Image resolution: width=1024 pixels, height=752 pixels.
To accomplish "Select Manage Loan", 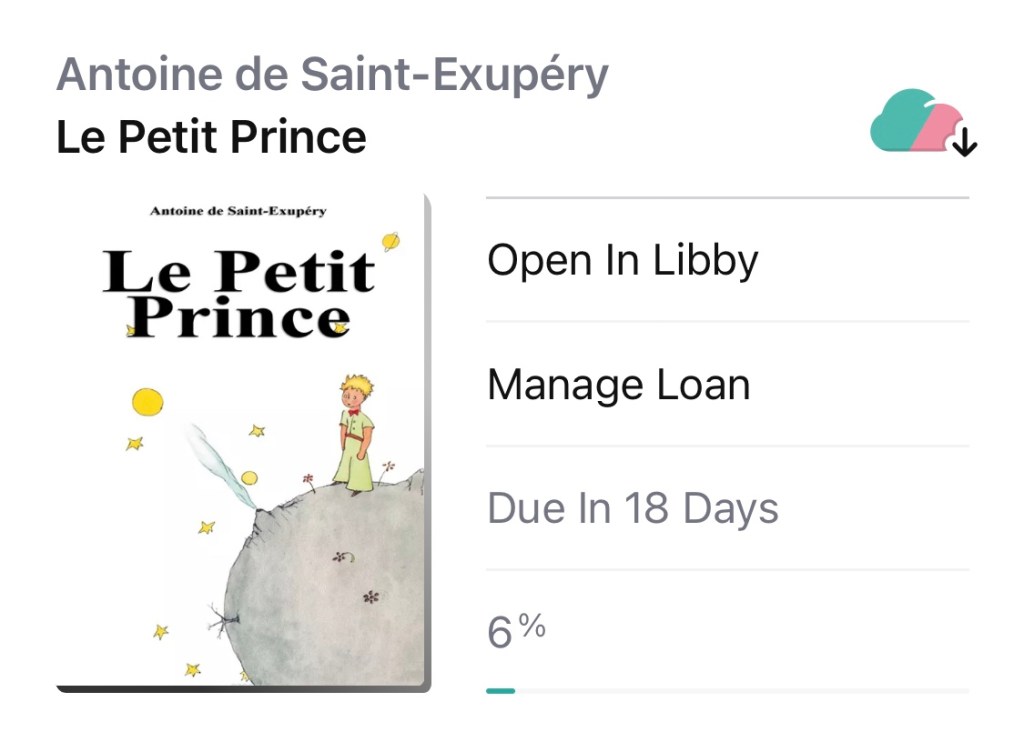I will pos(618,385).
